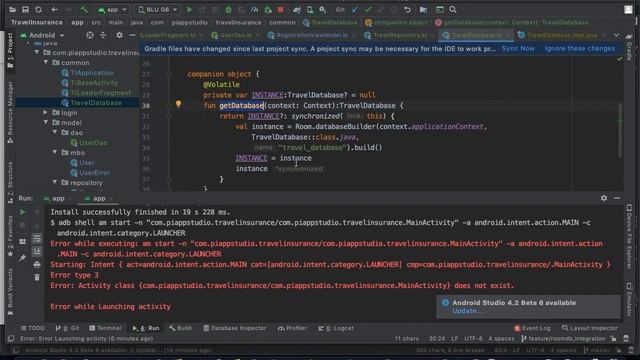Collapse the repository folder
This screenshot has width=640, height=360.
[55, 182]
